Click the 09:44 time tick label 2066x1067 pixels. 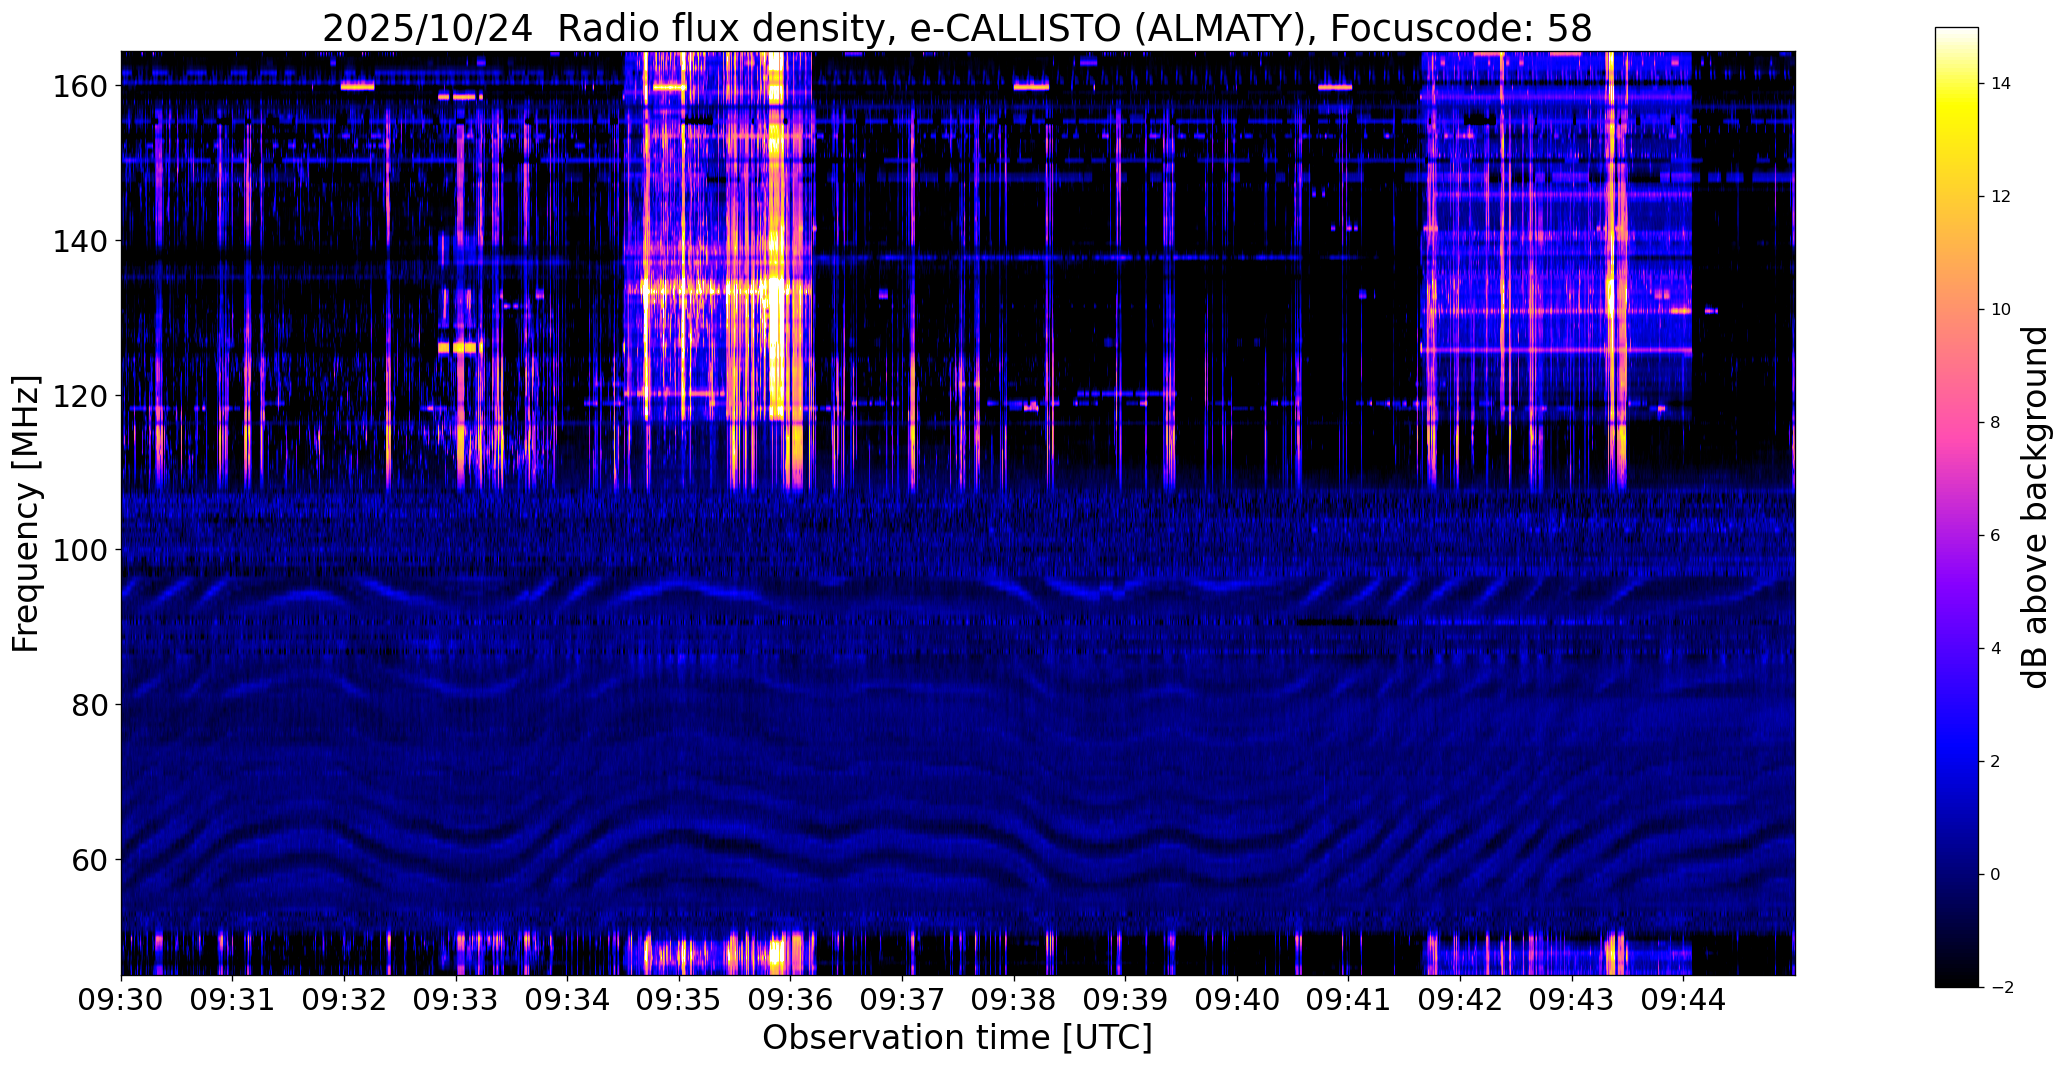coord(1684,1000)
